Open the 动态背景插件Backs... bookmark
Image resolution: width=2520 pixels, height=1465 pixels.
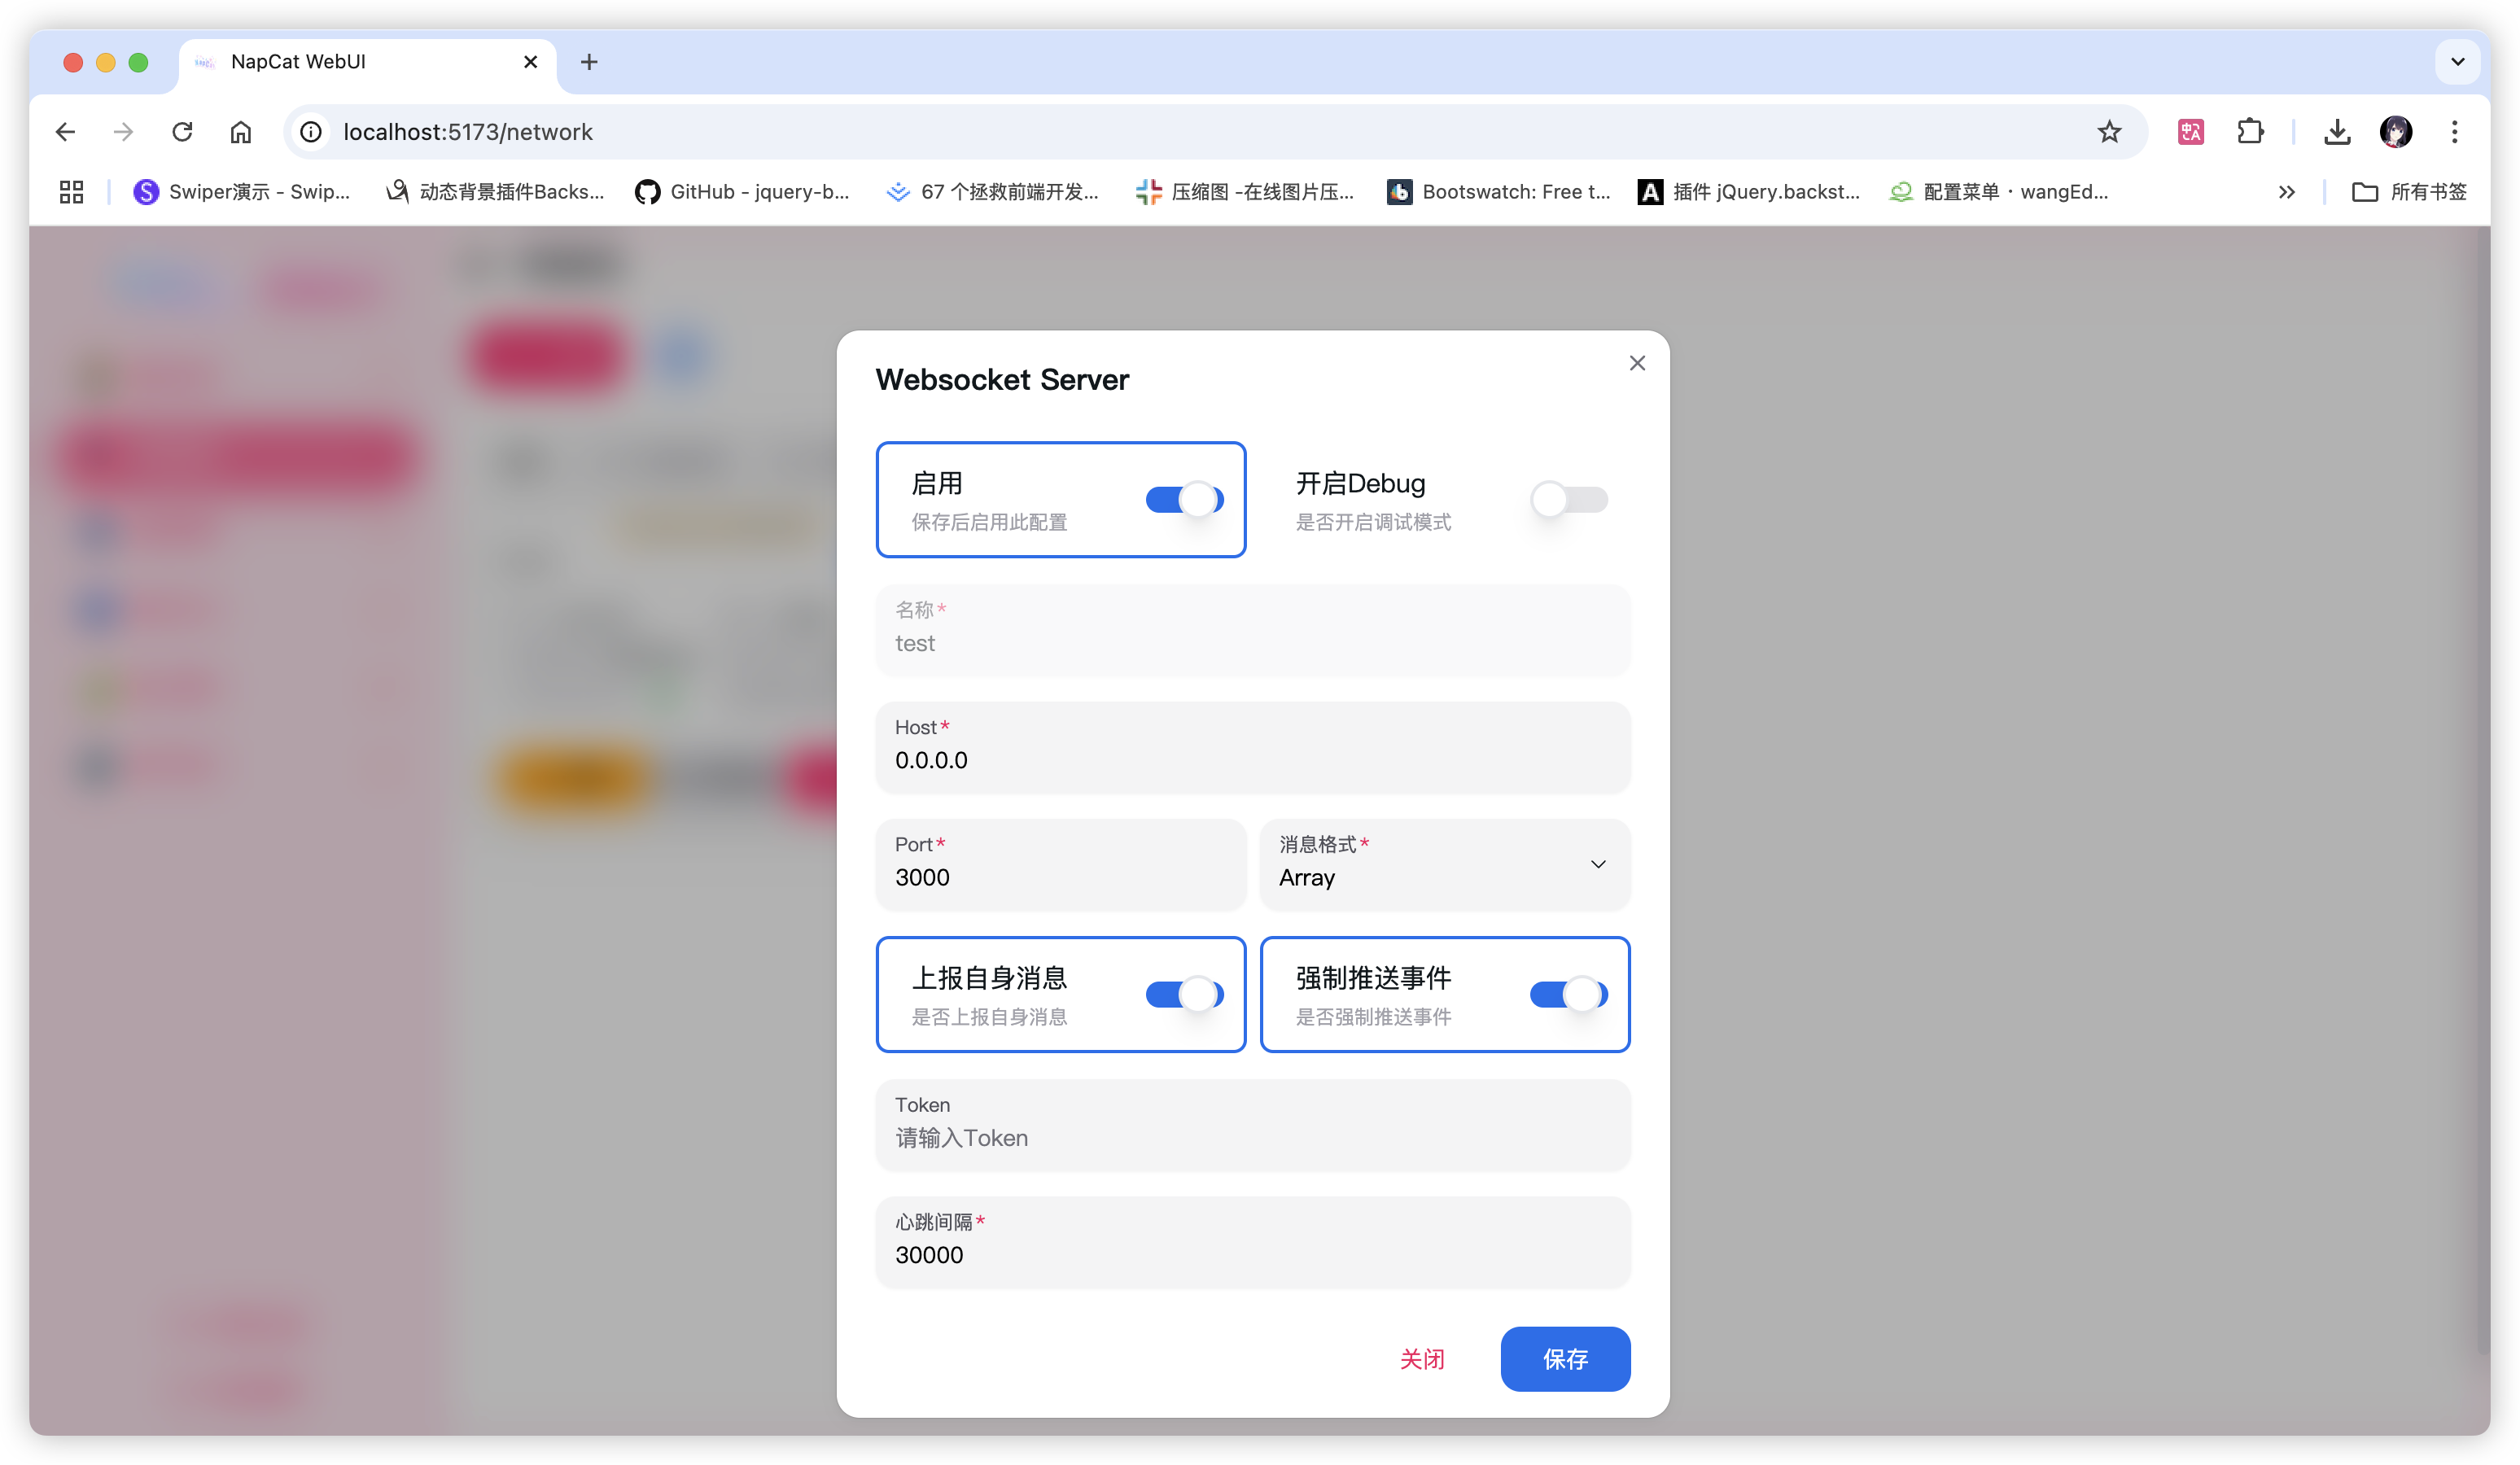pos(495,192)
